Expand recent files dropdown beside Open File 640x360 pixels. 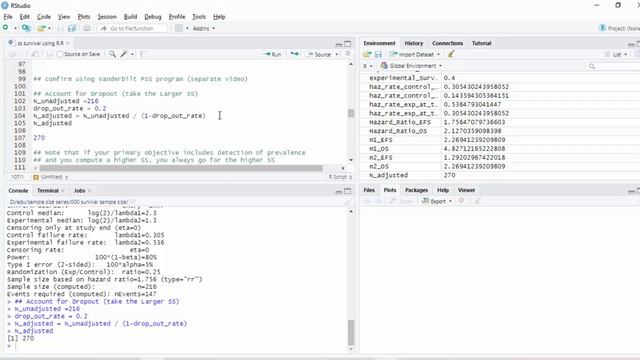[49, 28]
